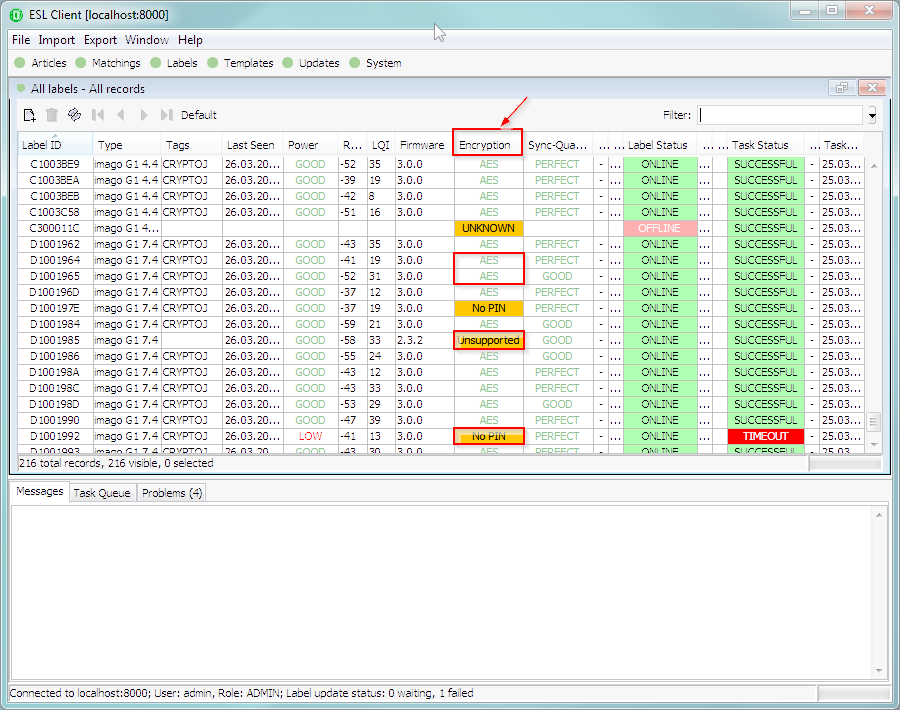Restore the All labels sub-window

pos(841,88)
